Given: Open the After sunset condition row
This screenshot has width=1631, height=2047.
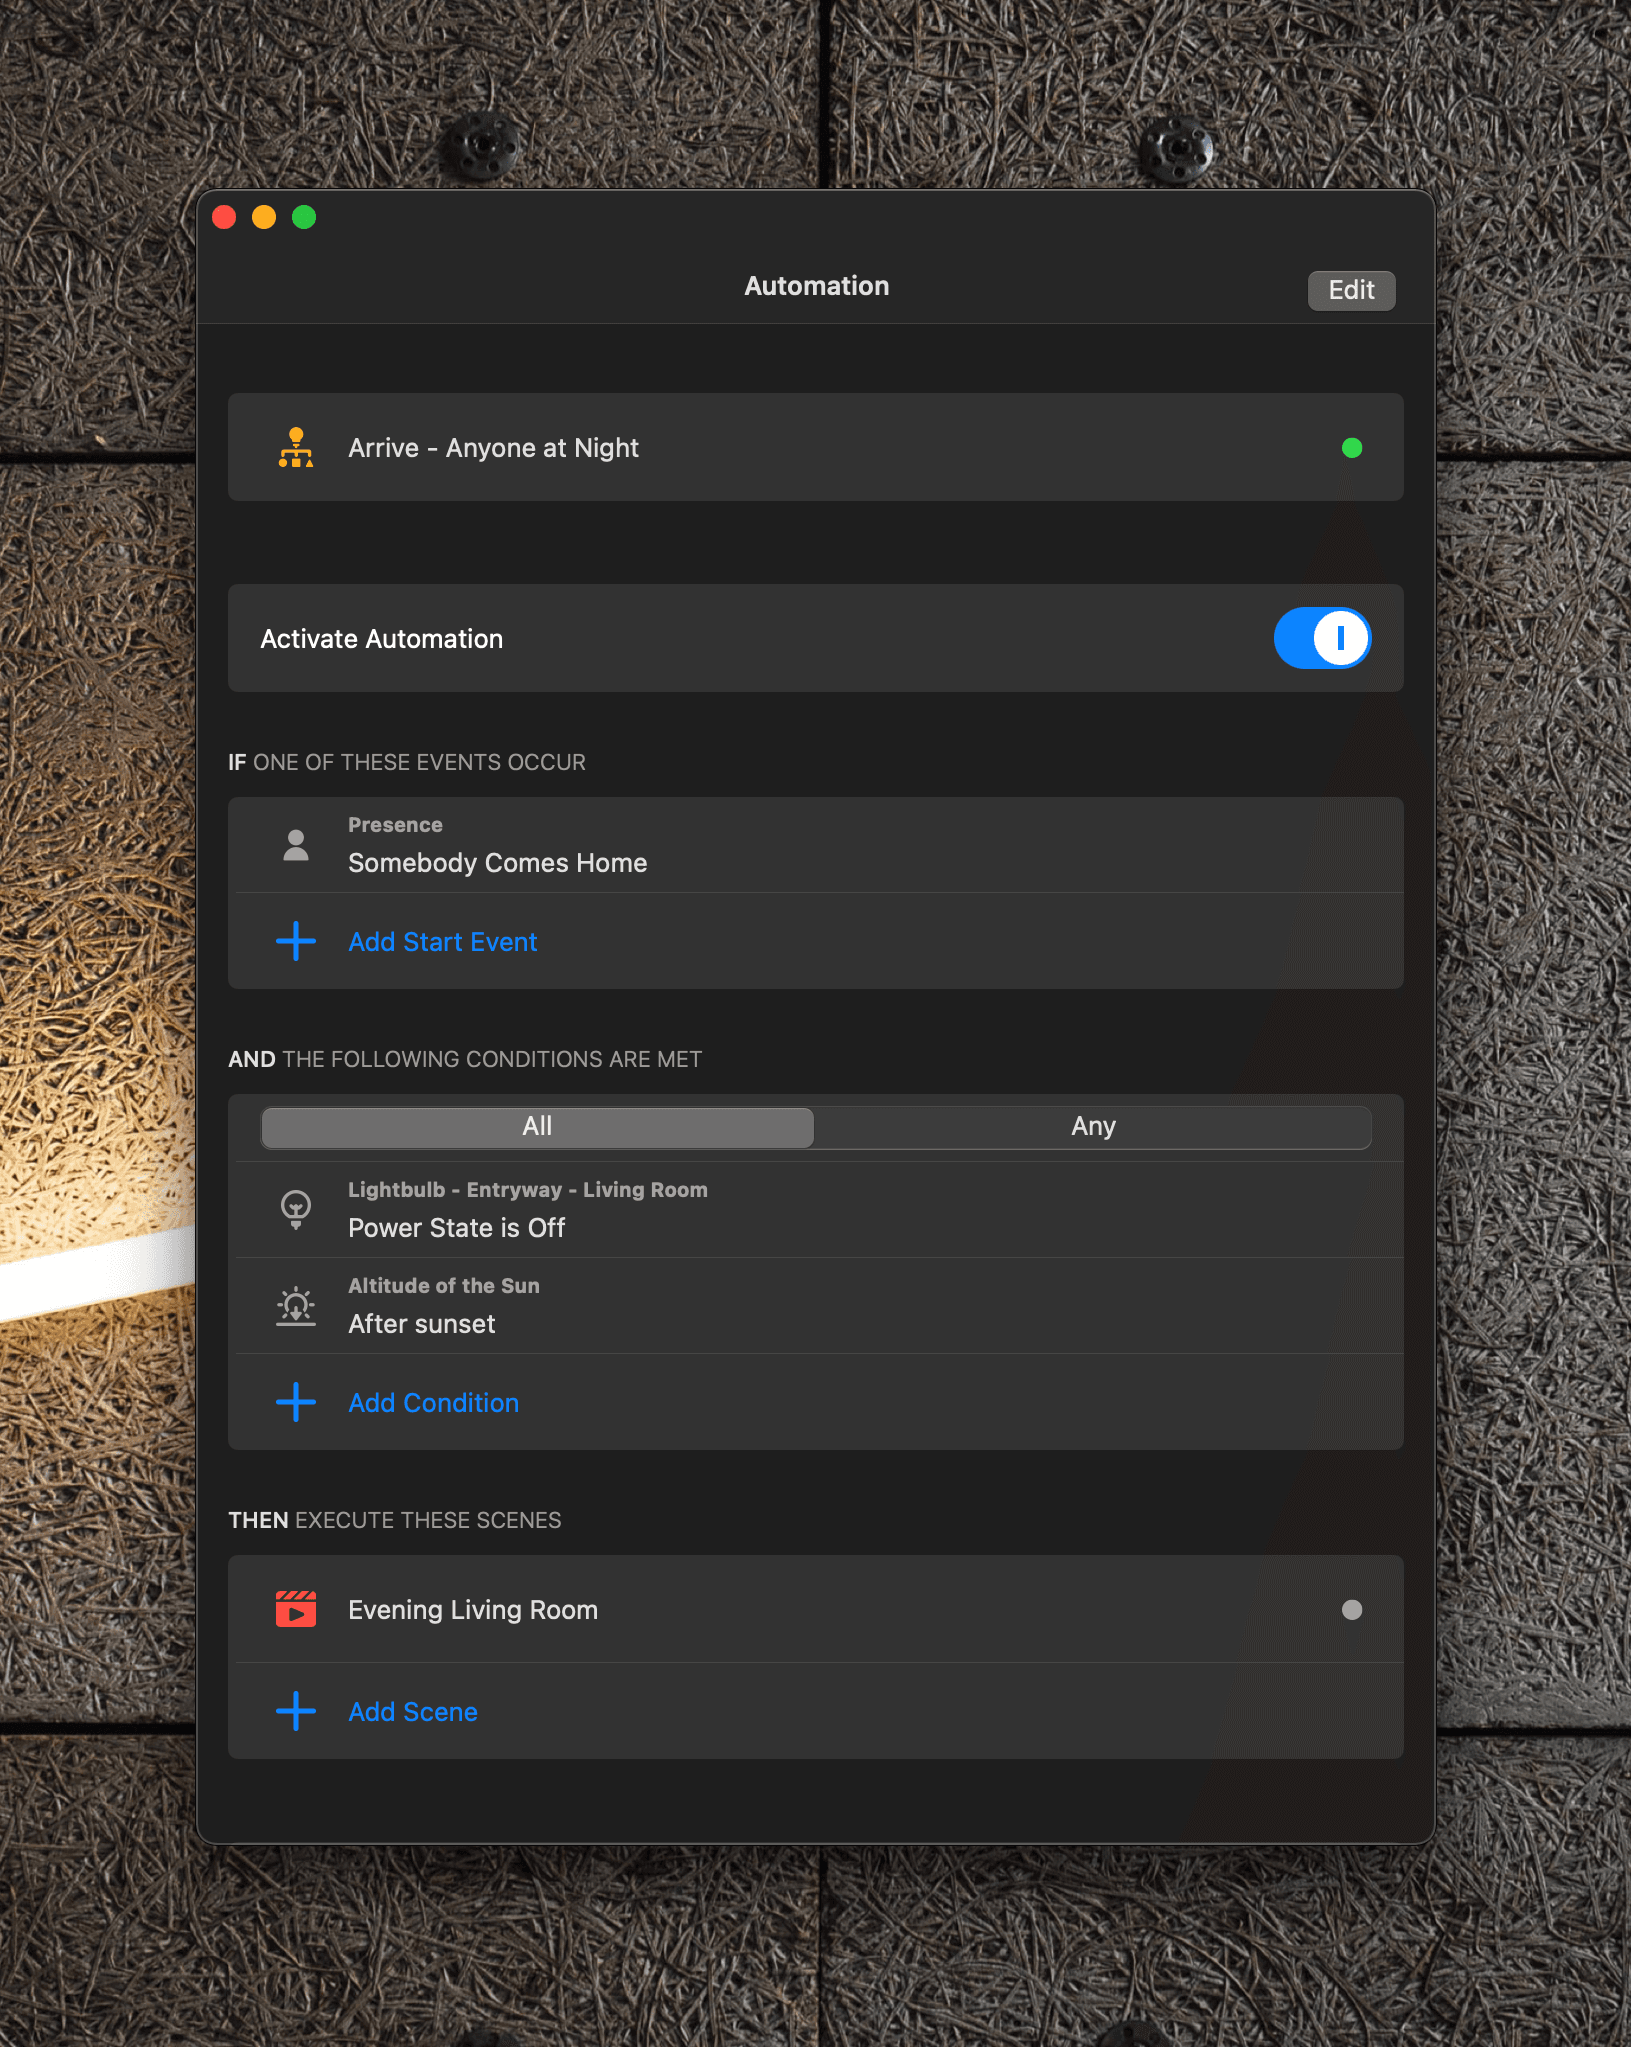Looking at the screenshot, I should click(421, 1323).
